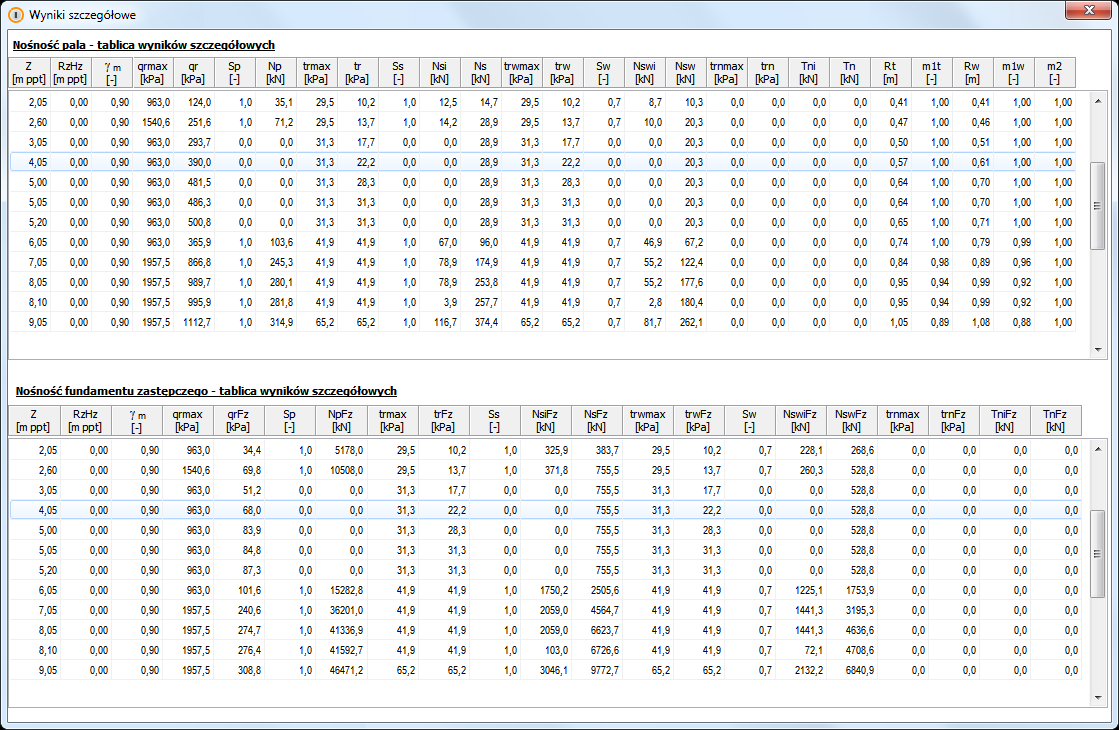Click the Rt [m] column header
Viewport: 1119px width, 730px height.
click(x=890, y=72)
